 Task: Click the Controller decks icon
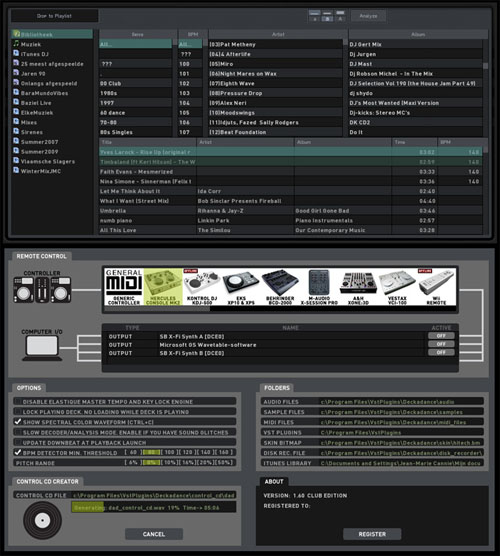tap(42, 290)
